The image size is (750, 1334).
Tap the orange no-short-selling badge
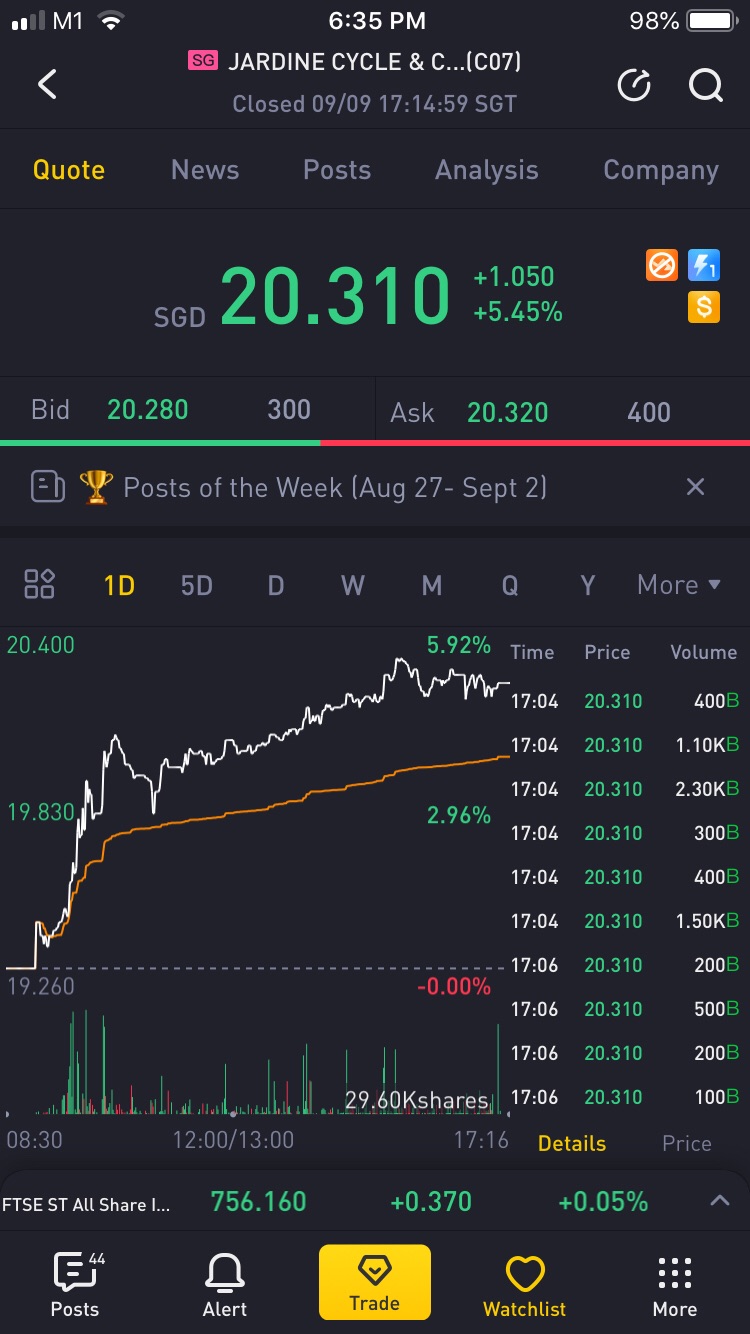click(x=662, y=265)
